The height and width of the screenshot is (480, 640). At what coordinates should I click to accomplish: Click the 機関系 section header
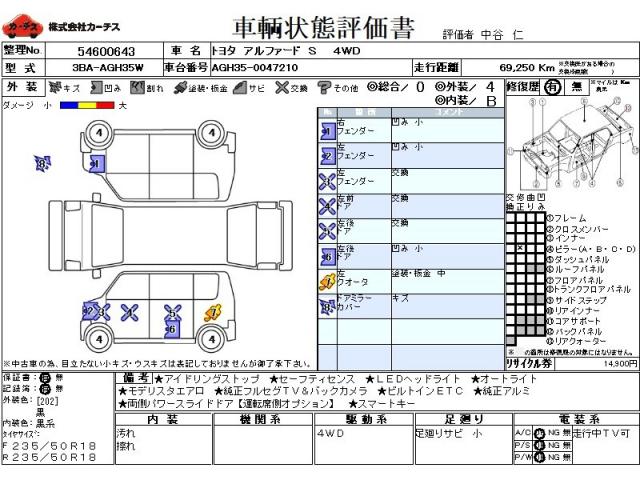pos(262,420)
